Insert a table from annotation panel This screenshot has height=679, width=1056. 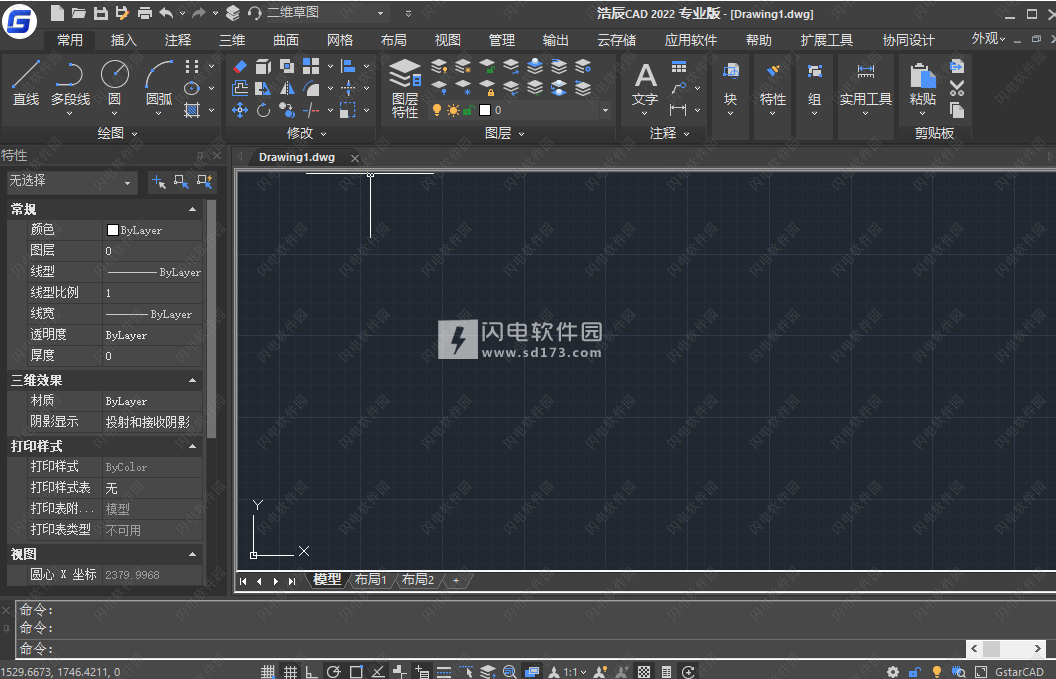coord(679,67)
